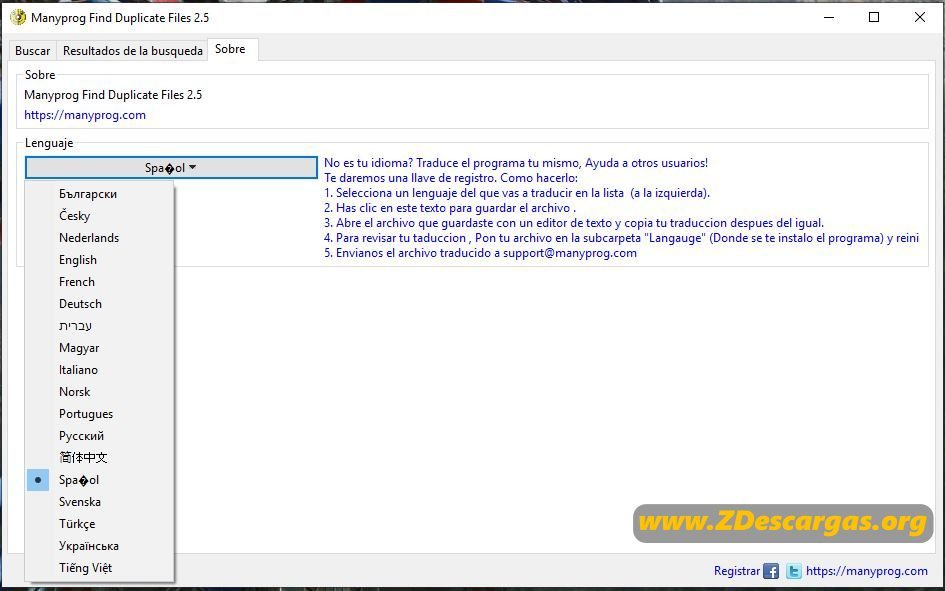
Task: Open the Facebook icon in footer
Action: coord(771,571)
